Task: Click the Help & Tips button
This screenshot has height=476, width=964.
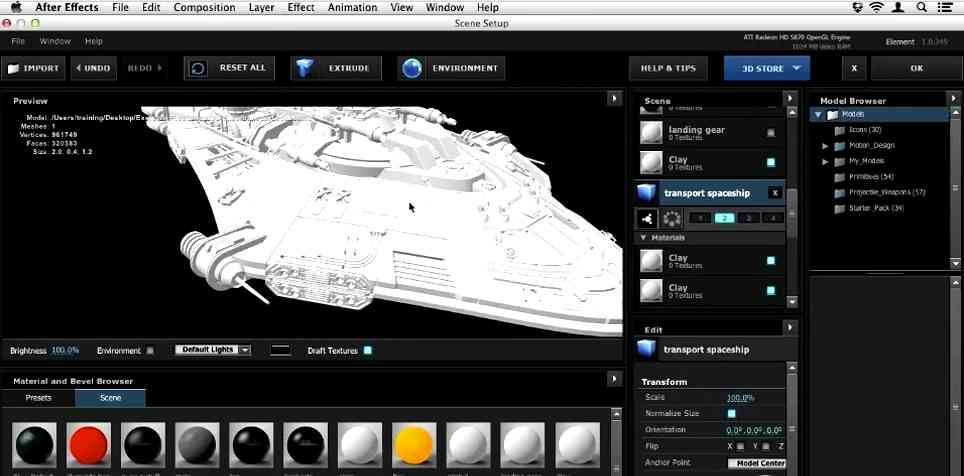Action: [668, 68]
